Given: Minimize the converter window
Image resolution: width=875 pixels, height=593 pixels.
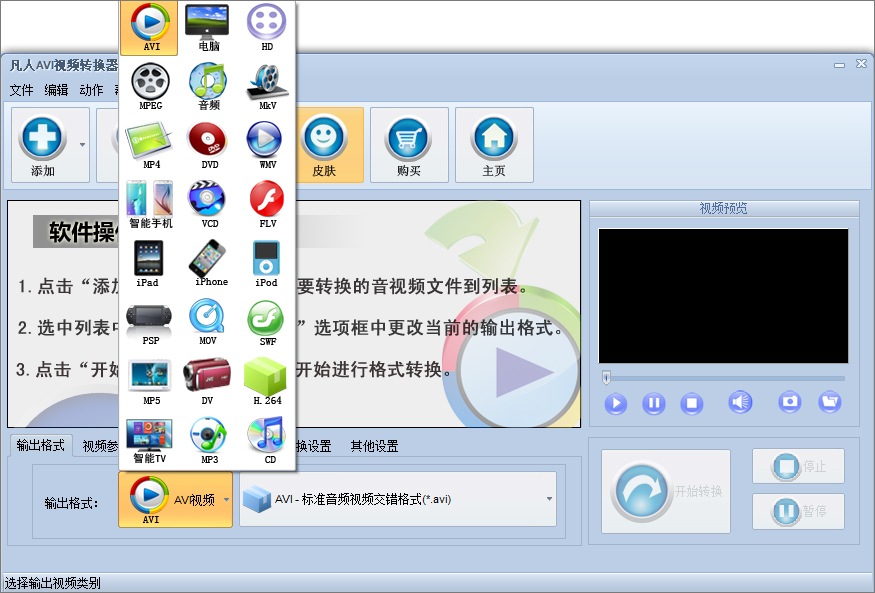Looking at the screenshot, I should point(839,65).
